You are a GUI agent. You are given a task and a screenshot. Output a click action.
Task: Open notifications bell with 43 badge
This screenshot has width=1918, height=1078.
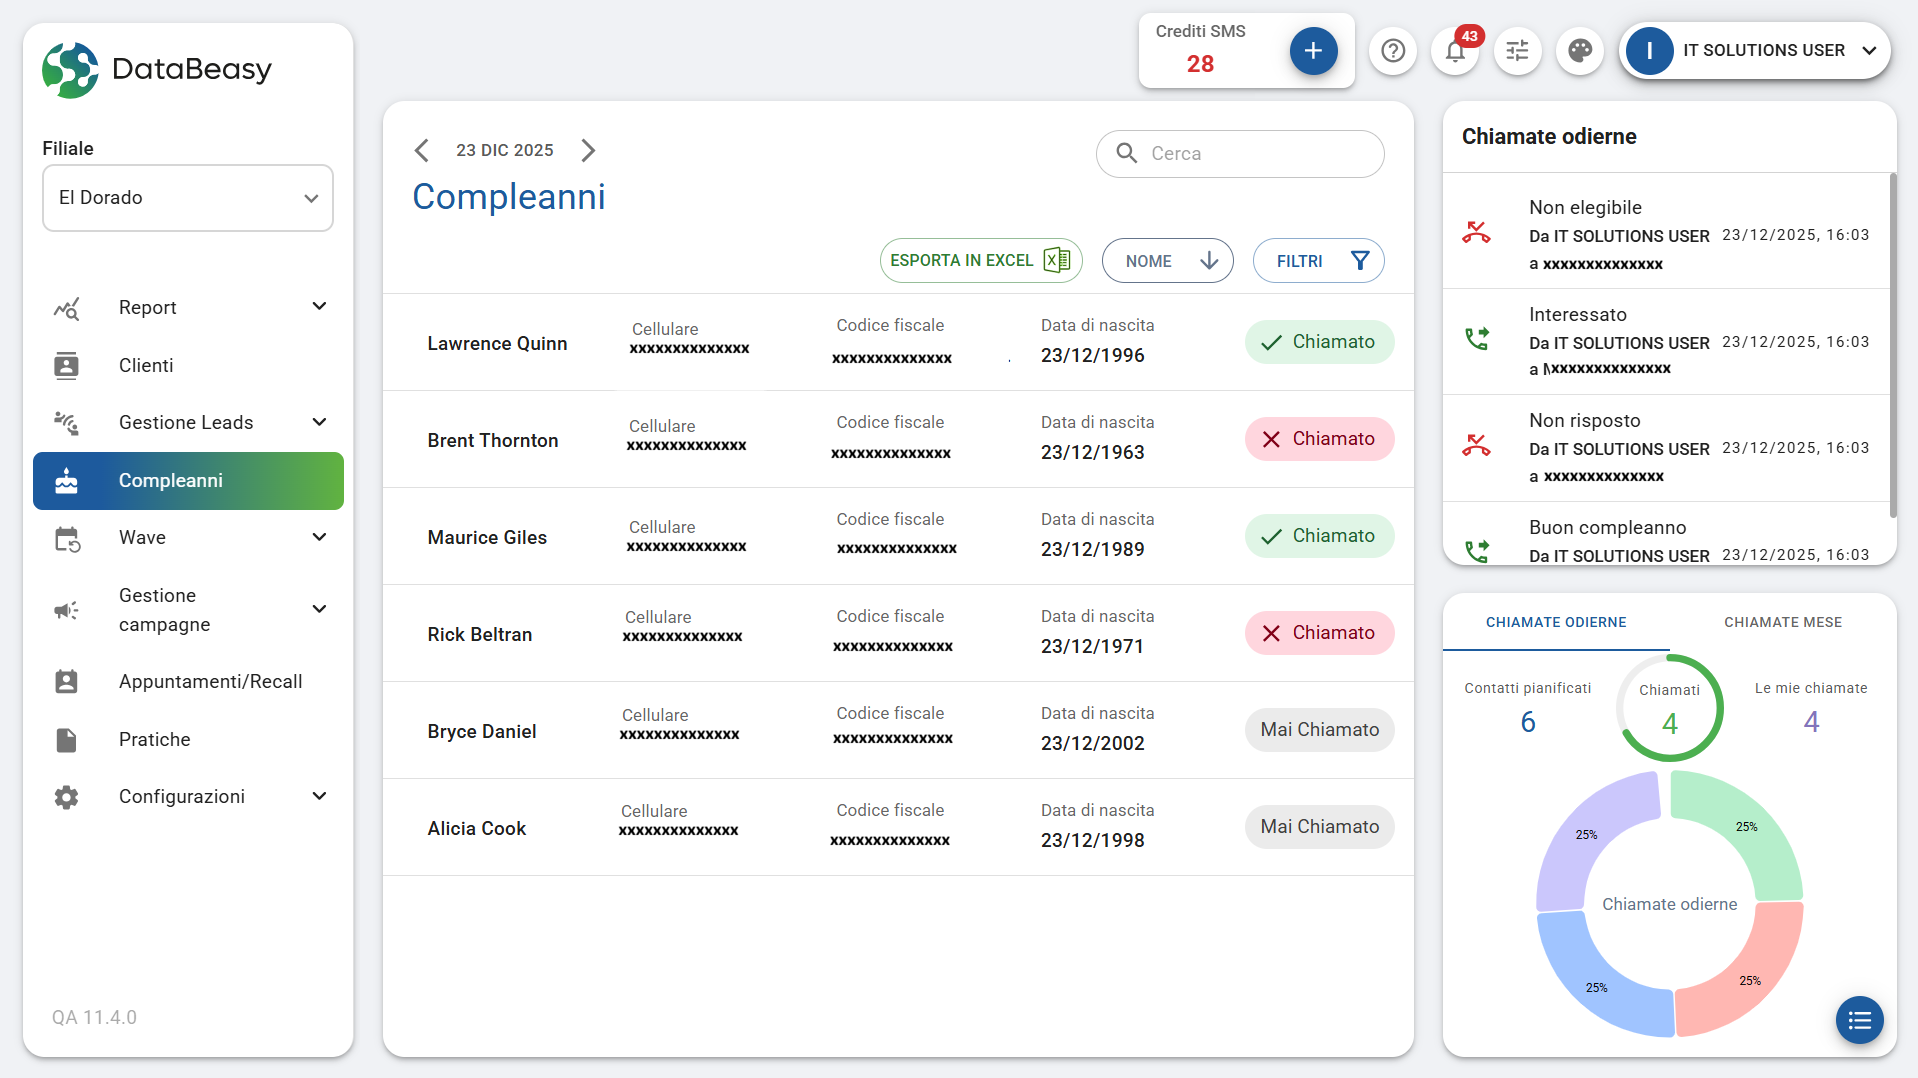(1455, 51)
